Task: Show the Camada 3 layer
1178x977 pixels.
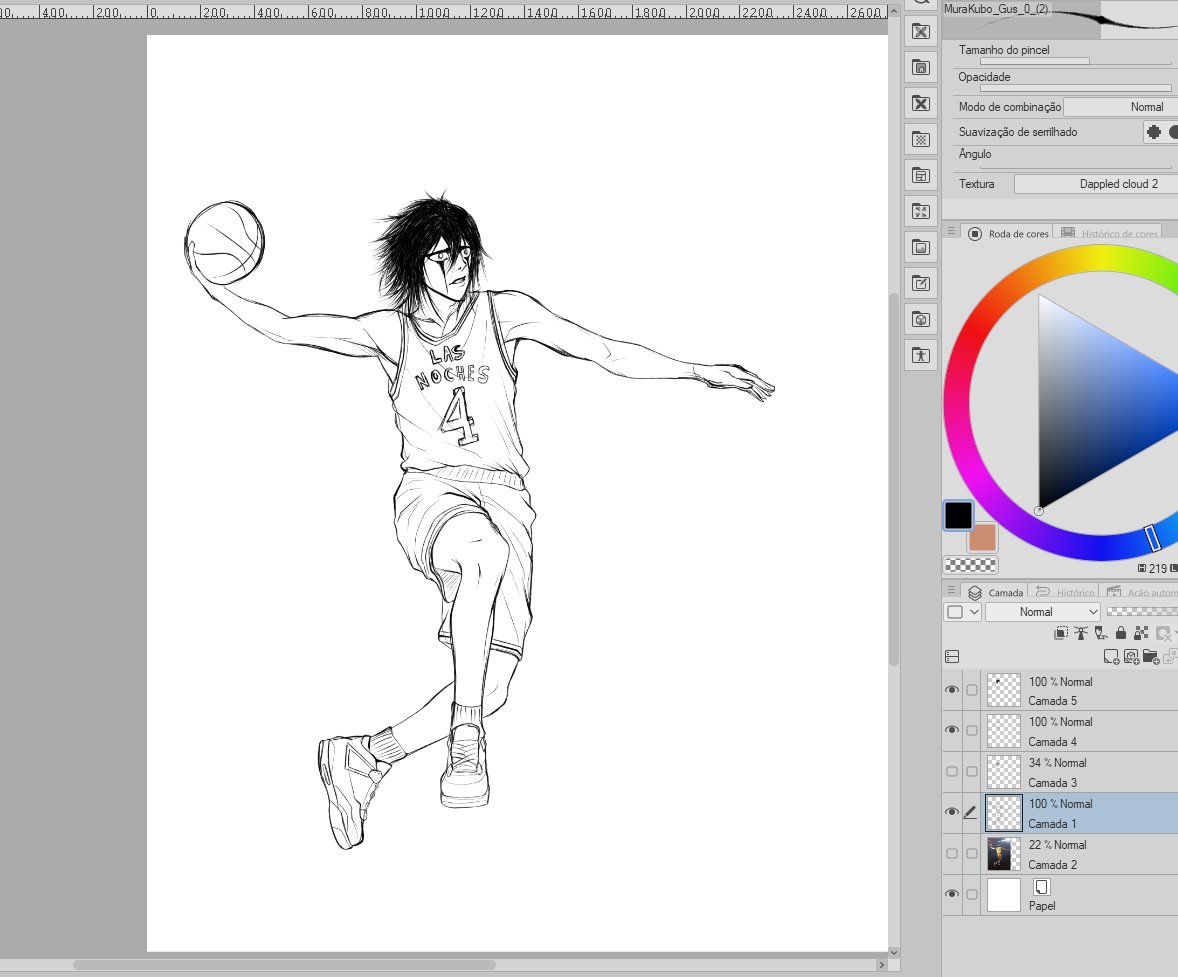Action: tap(952, 772)
